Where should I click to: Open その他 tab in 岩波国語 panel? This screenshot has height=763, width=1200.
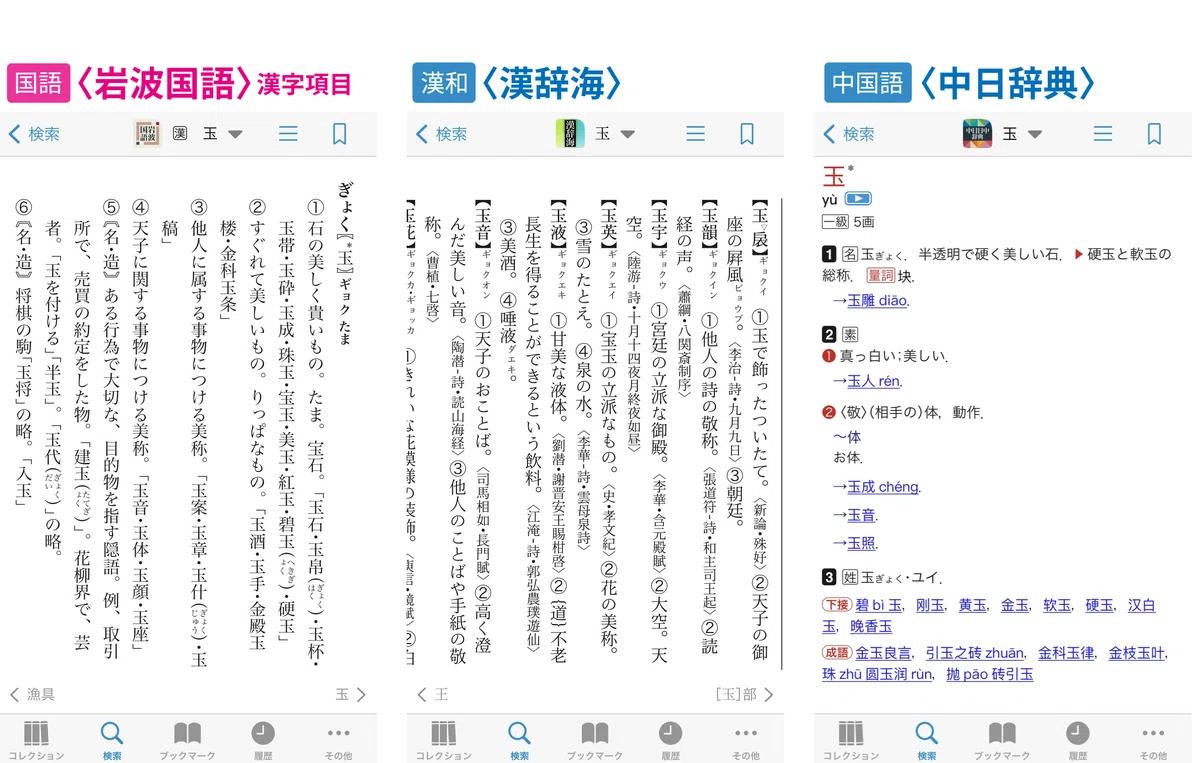339,740
